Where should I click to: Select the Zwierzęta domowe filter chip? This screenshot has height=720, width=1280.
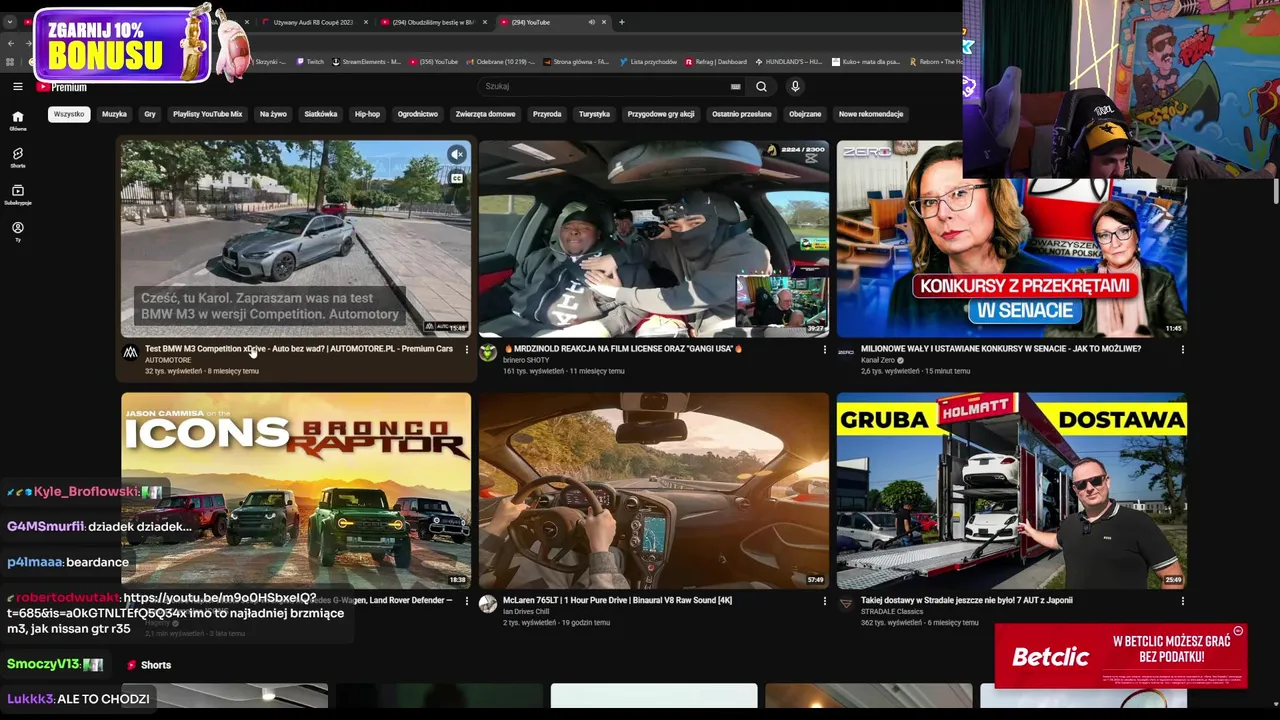pyautogui.click(x=486, y=114)
